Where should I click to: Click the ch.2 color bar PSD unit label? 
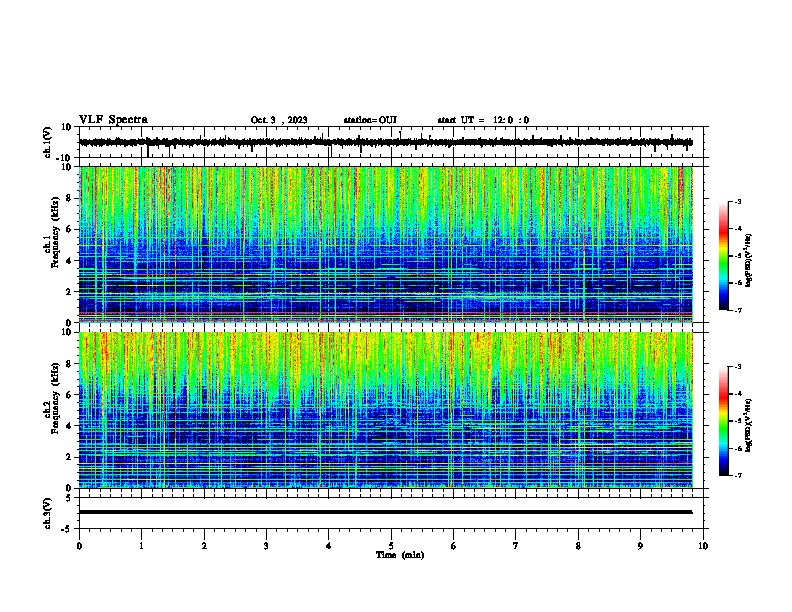click(x=749, y=425)
